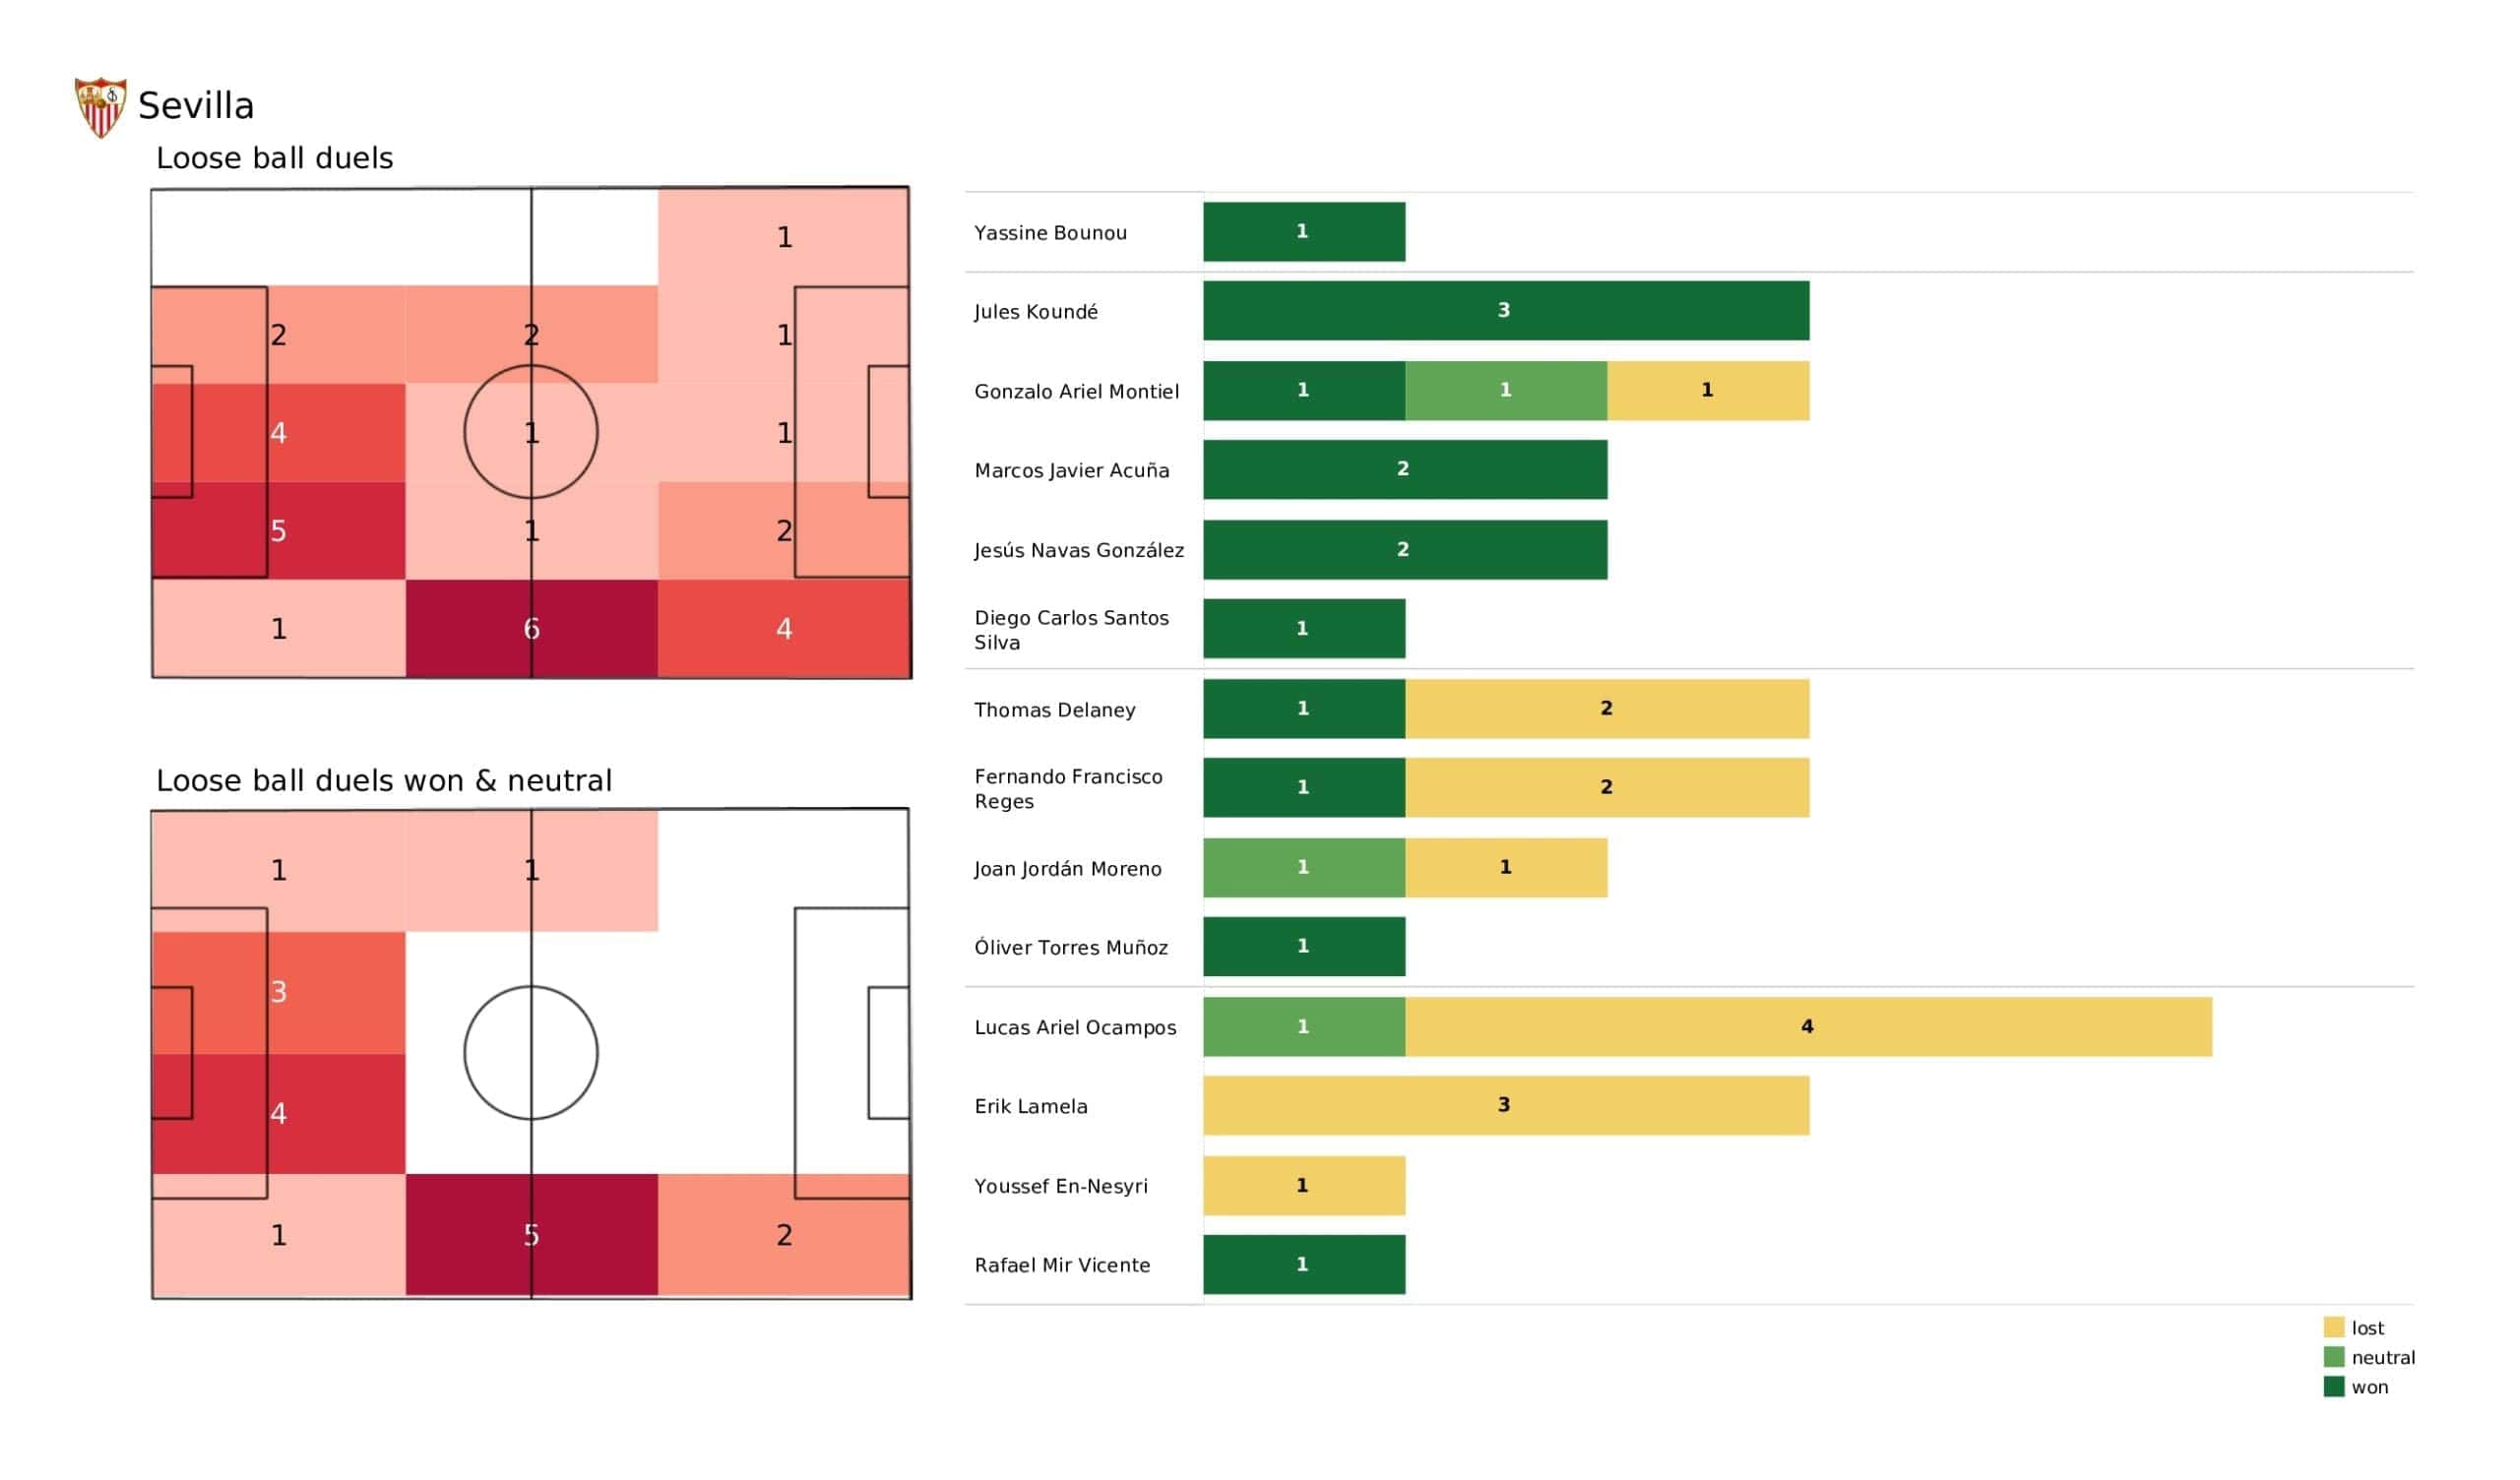Click the 'Loose ball duels' chart title
Viewport: 2520px width, 1480px height.
click(274, 158)
